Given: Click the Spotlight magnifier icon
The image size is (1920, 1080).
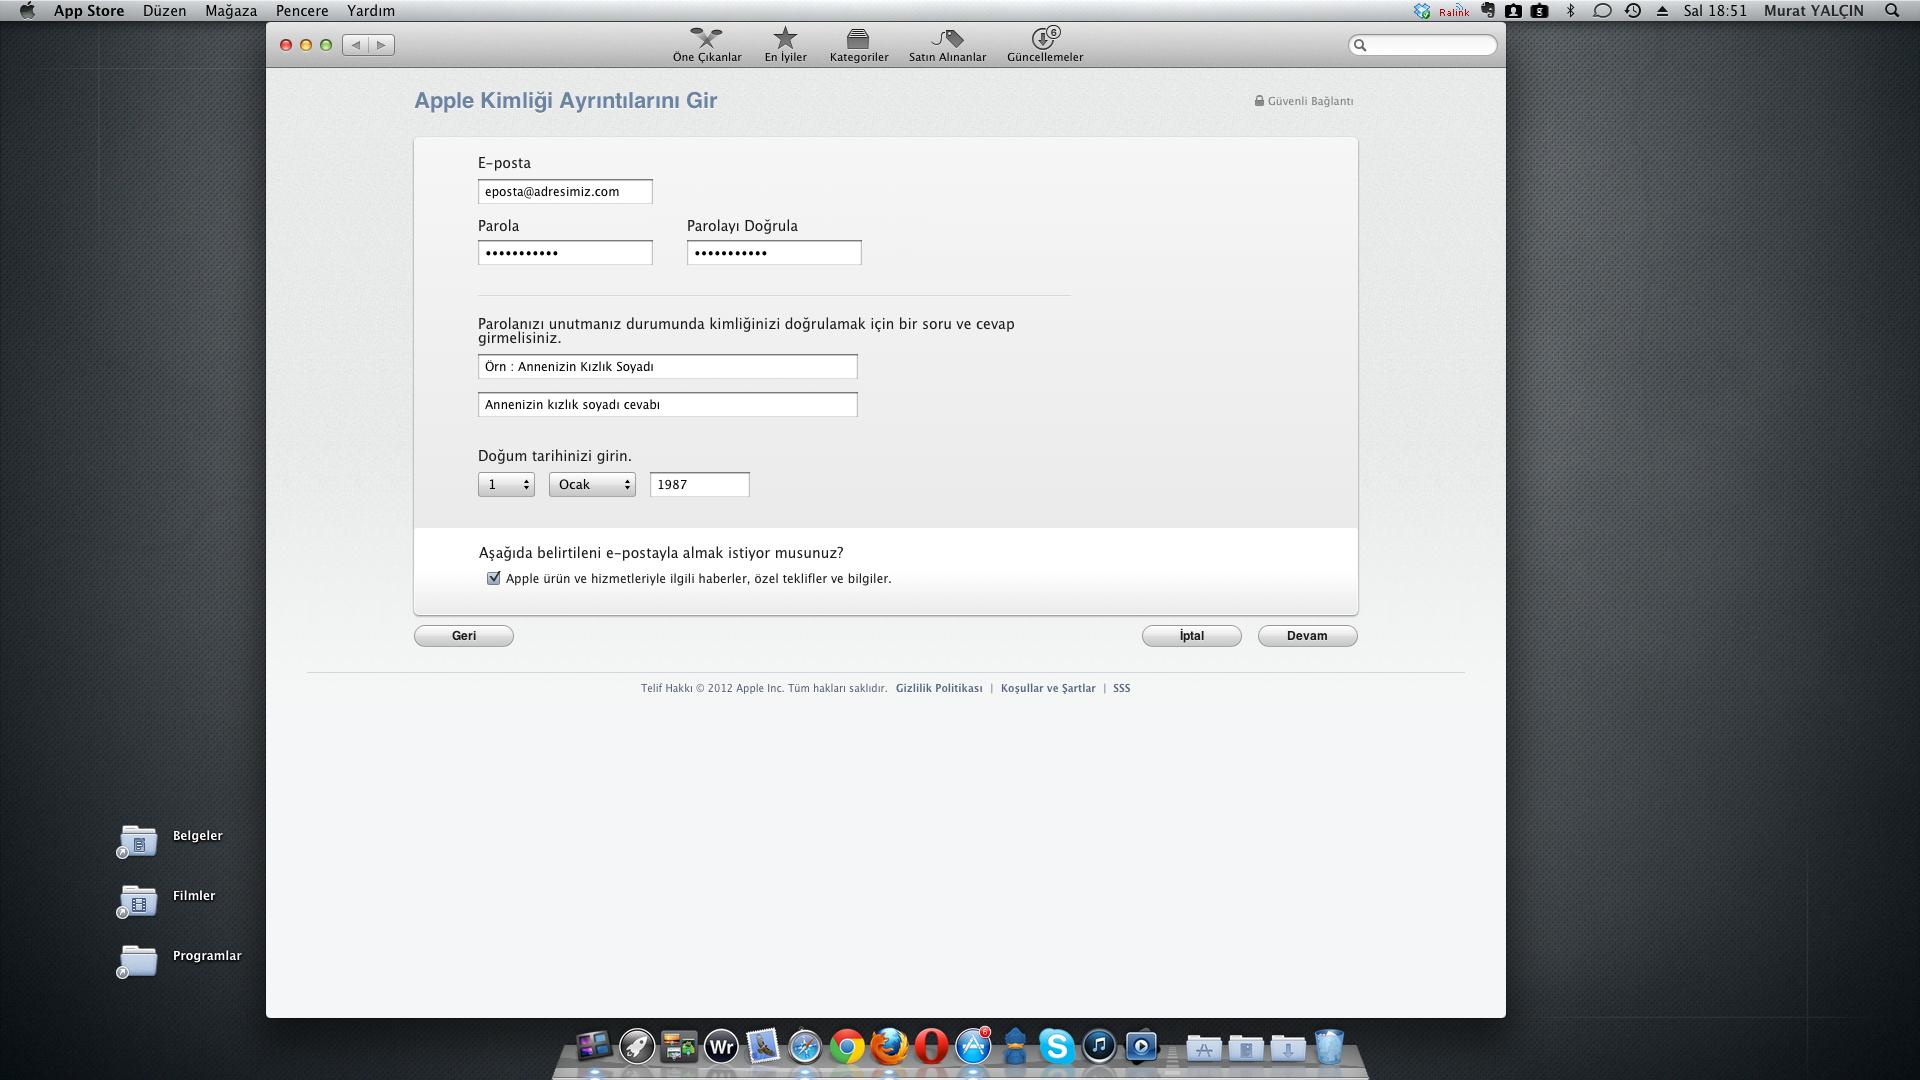Looking at the screenshot, I should [x=1891, y=11].
